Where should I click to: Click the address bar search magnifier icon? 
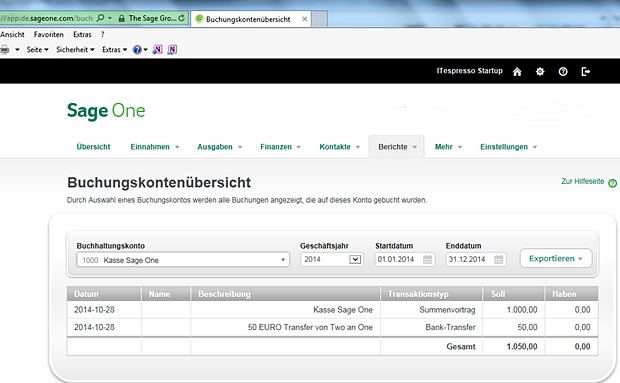[x=100, y=18]
